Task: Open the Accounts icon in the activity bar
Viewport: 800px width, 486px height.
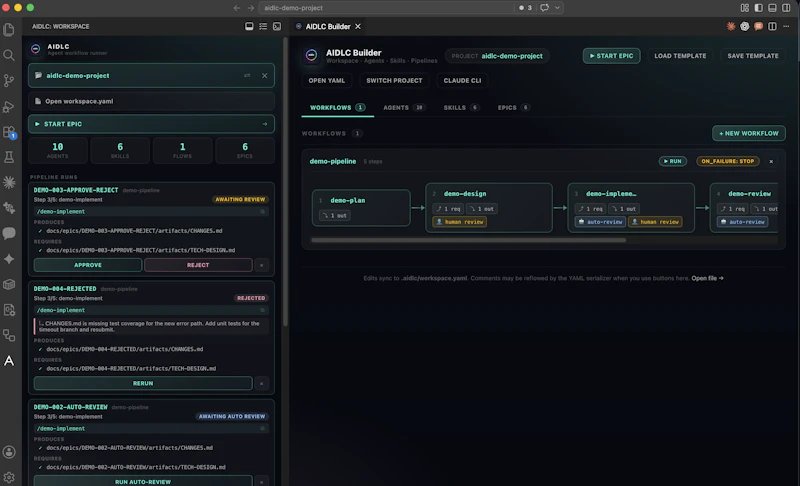Action: 9,452
